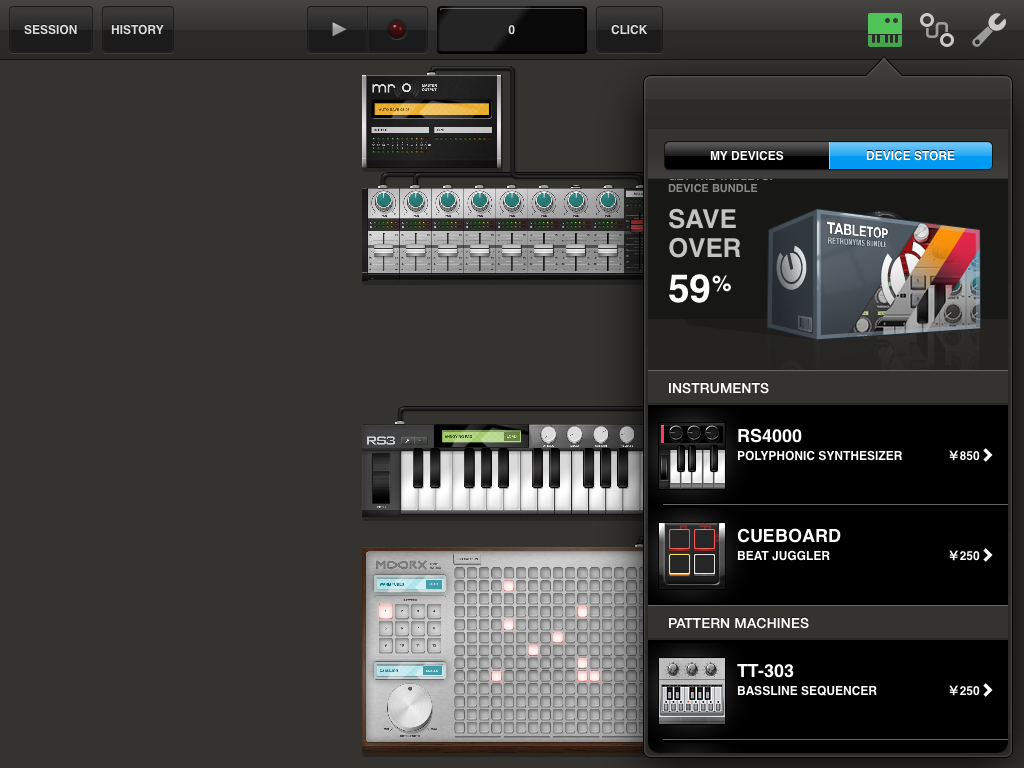The image size is (1024, 768).
Task: Open the Tabletop device bundle banner
Action: click(x=828, y=274)
